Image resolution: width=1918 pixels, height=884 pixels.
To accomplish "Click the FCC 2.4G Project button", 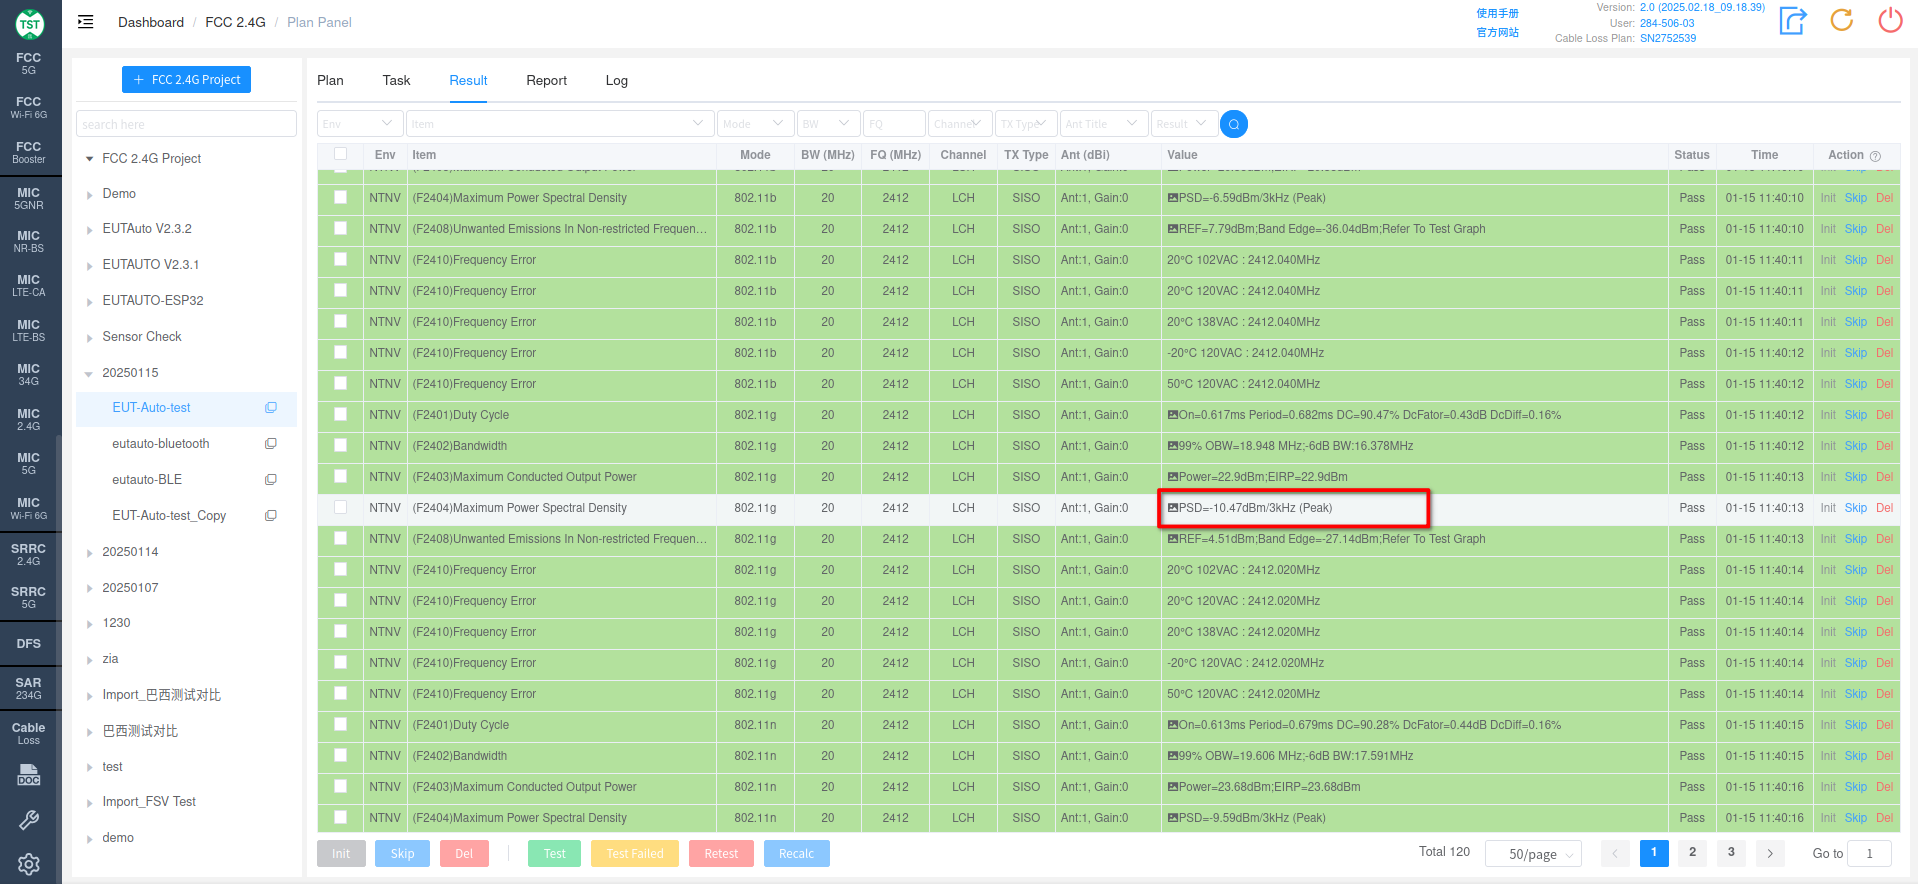I will coord(186,80).
